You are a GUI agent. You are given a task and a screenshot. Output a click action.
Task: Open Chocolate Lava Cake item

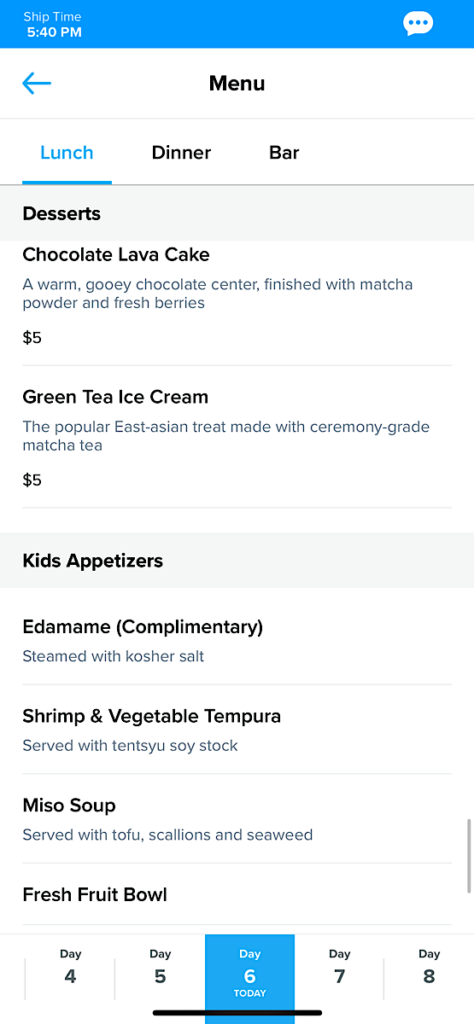click(x=237, y=303)
